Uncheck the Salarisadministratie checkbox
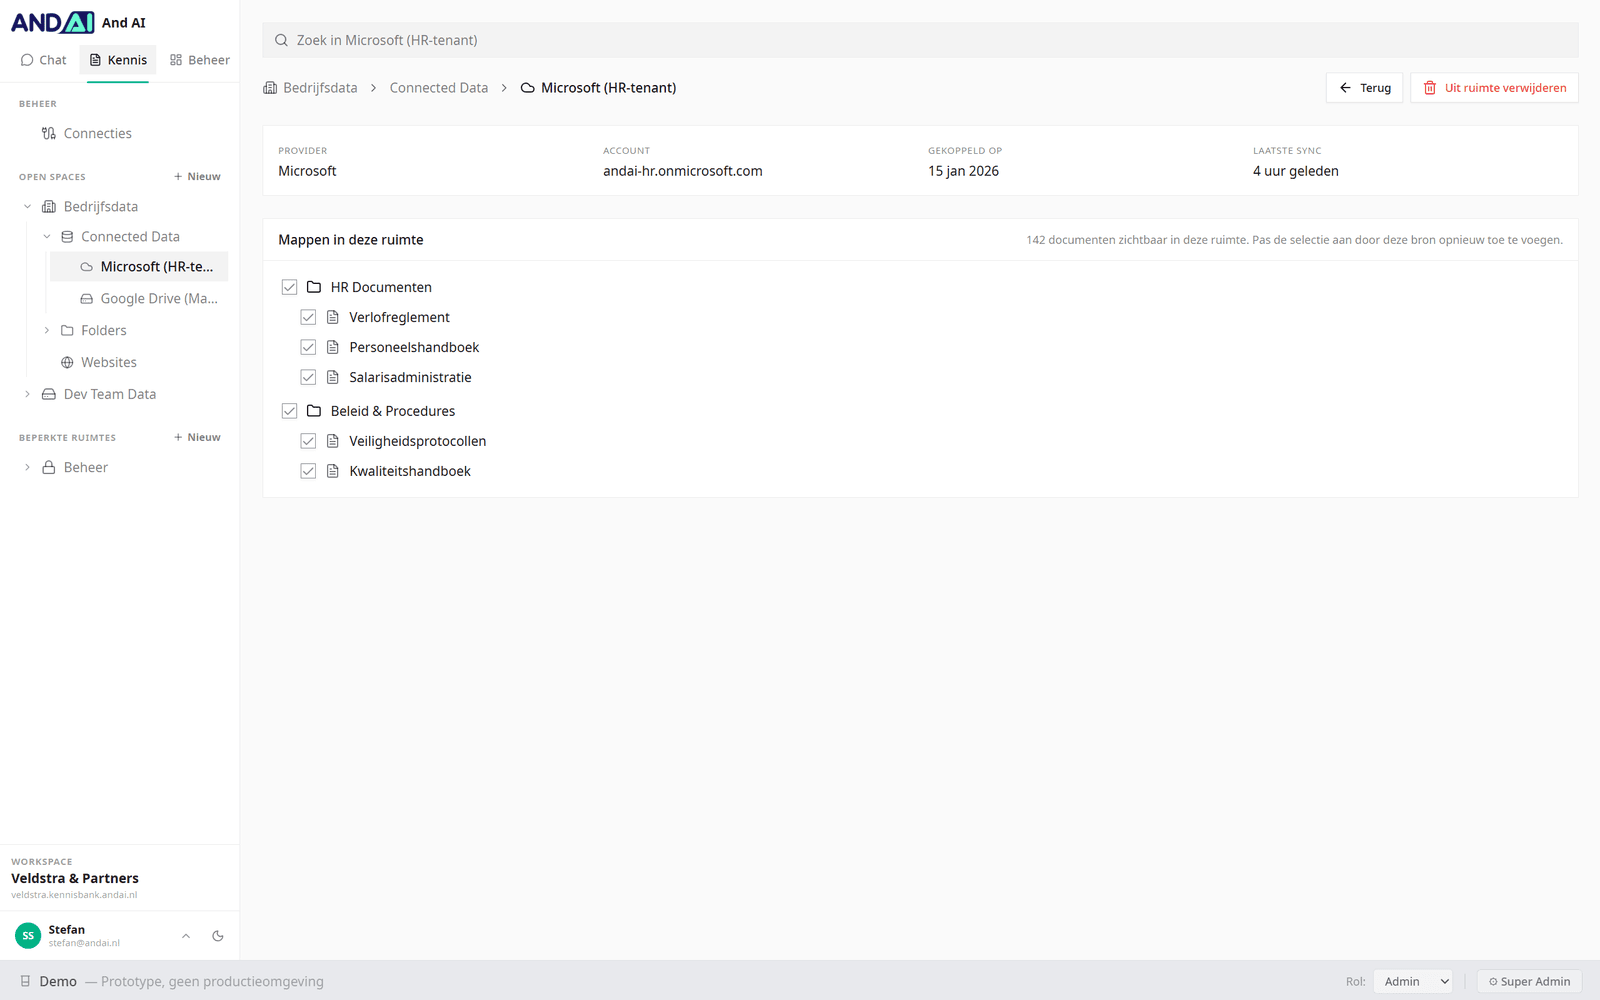Viewport: 1600px width, 1000px height. pyautogui.click(x=308, y=377)
